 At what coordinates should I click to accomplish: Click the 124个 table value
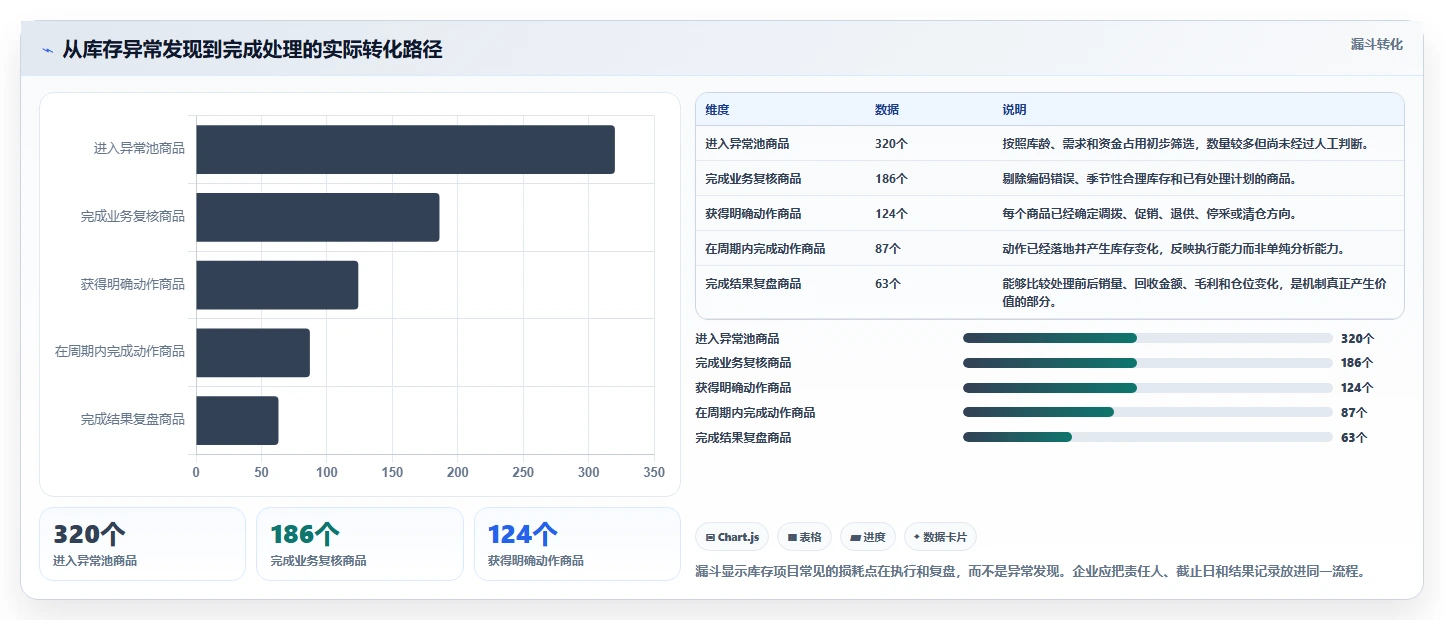(891, 214)
